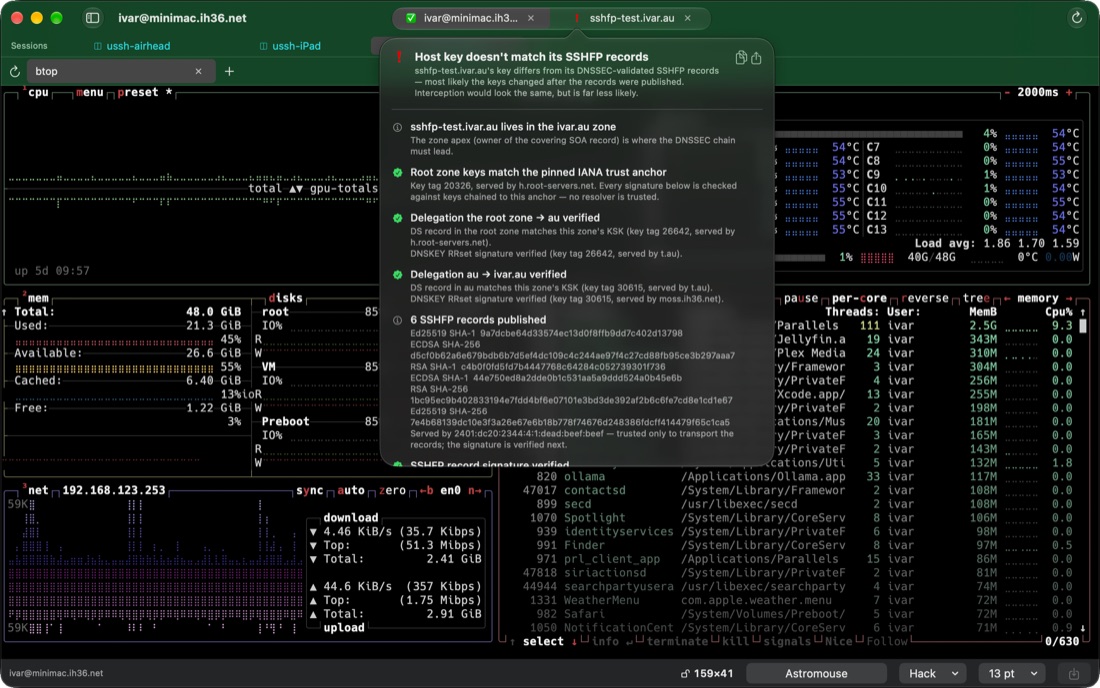Toggle the net sync option

pos(309,490)
